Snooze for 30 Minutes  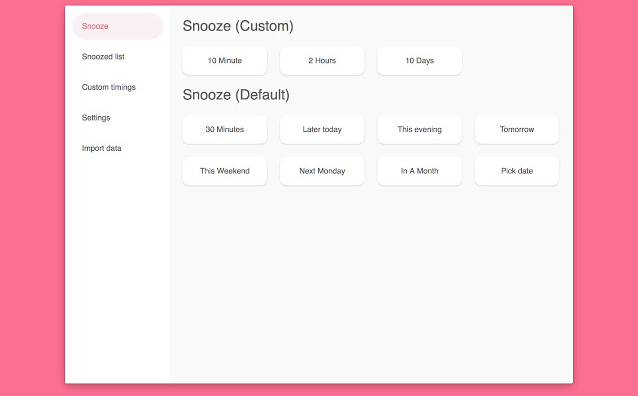click(225, 129)
